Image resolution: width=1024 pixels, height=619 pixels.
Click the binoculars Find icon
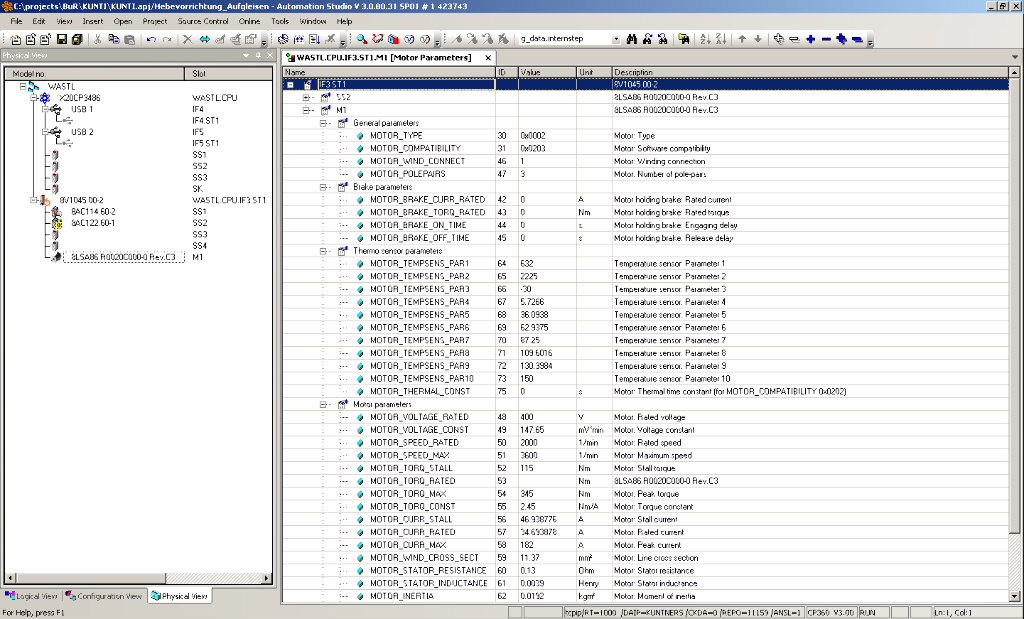coord(633,39)
